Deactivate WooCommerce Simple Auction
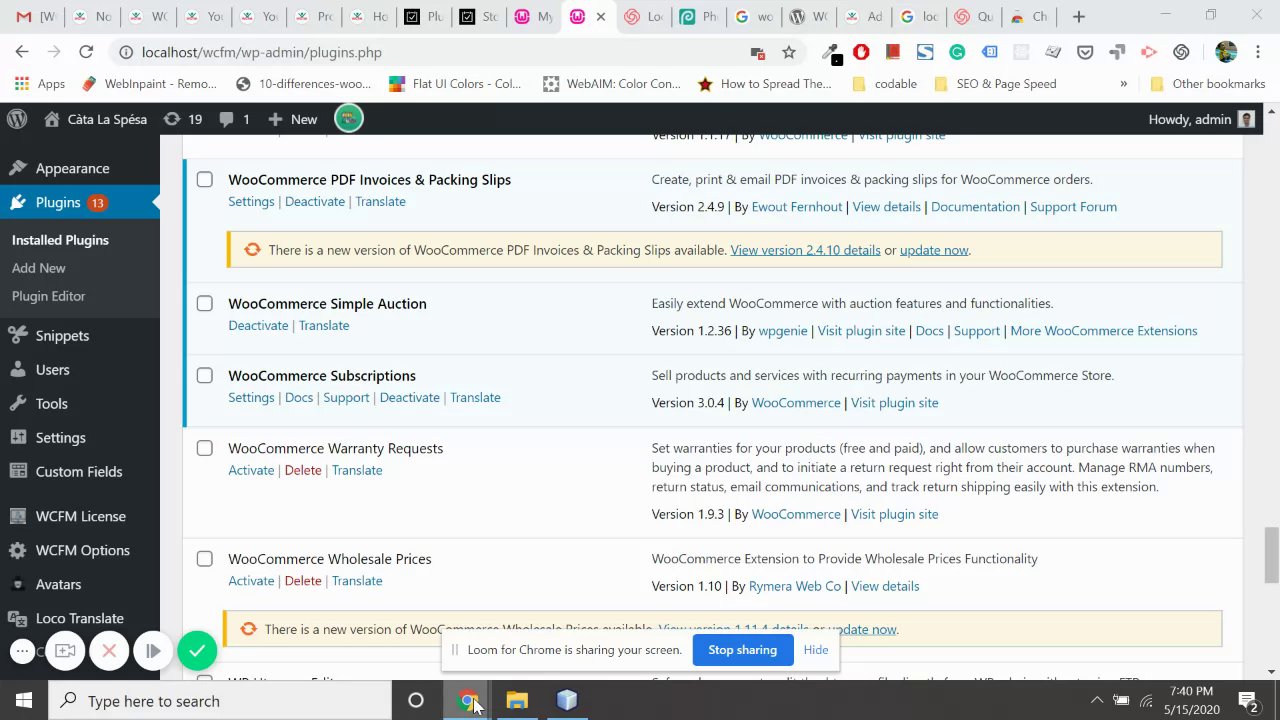The image size is (1280, 720). pyautogui.click(x=258, y=326)
